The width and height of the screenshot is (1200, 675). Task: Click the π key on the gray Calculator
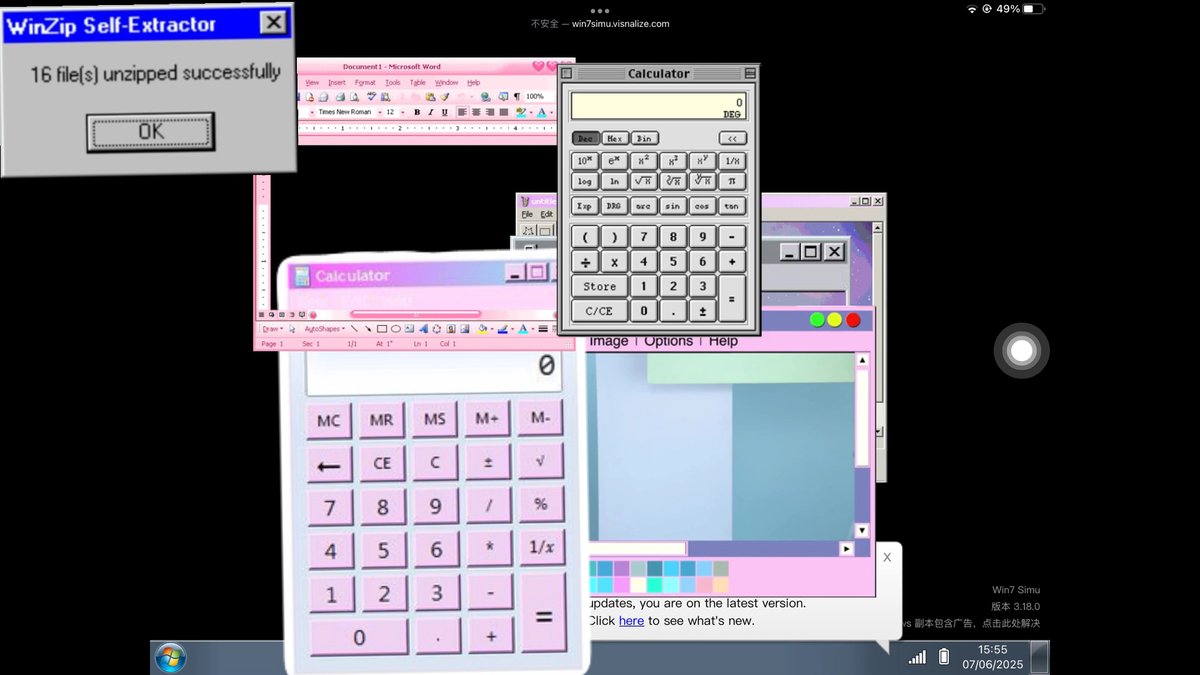point(732,181)
